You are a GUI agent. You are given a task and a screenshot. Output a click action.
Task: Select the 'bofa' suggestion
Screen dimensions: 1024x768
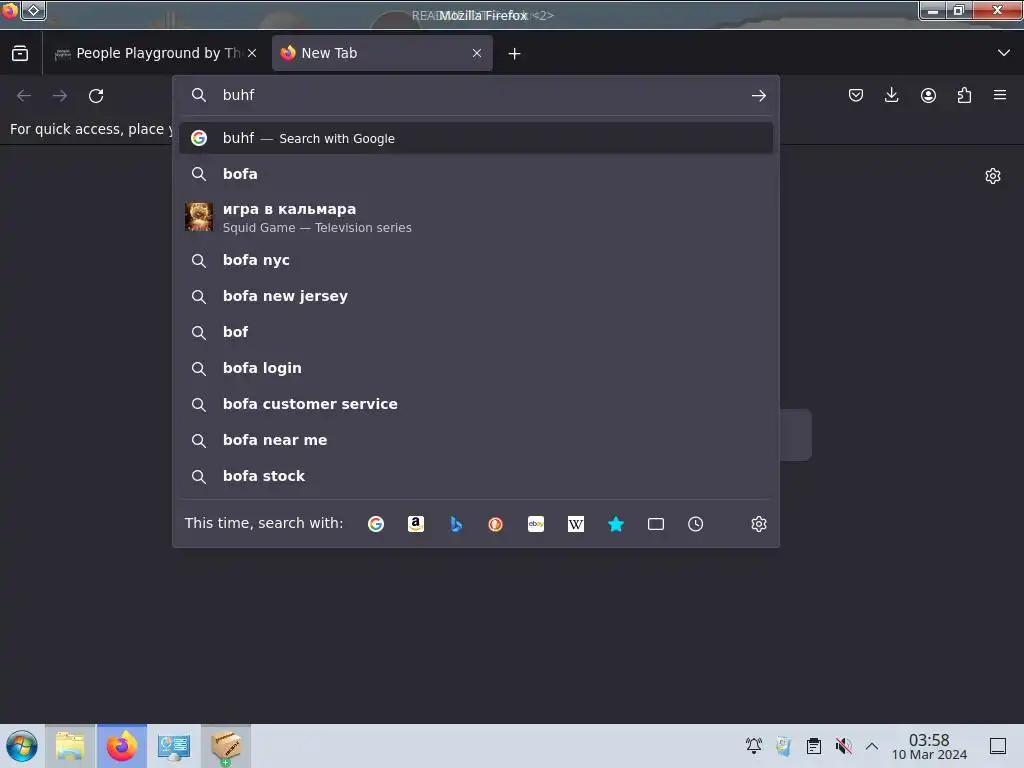tap(476, 174)
